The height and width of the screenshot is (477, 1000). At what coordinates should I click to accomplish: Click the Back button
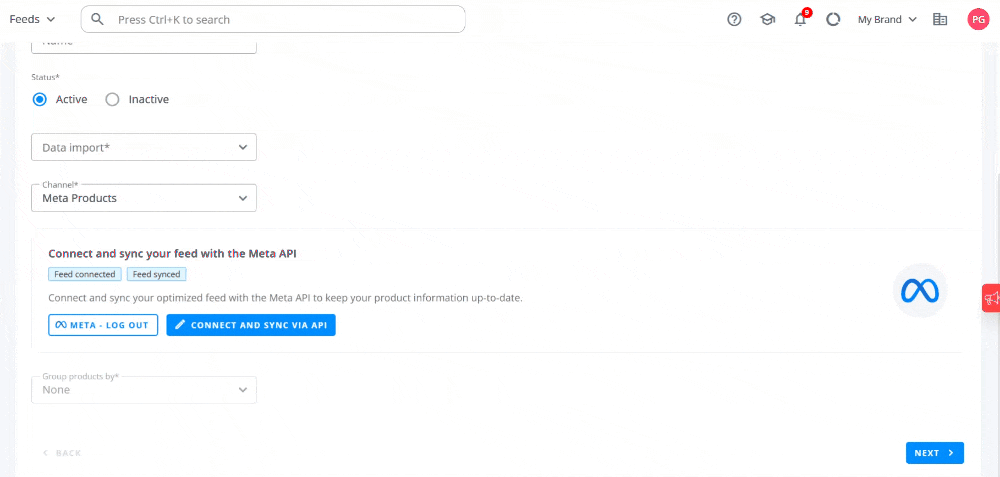pos(61,453)
